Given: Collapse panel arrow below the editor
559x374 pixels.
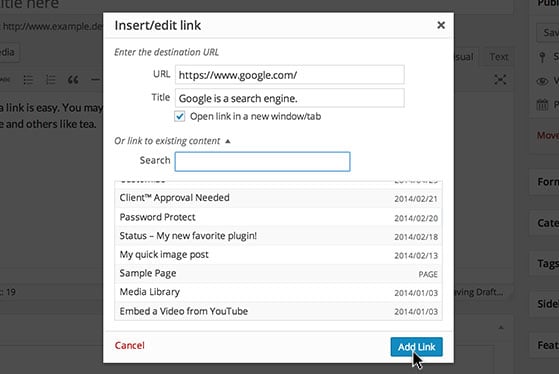Looking at the screenshot, I should [x=501, y=327].
